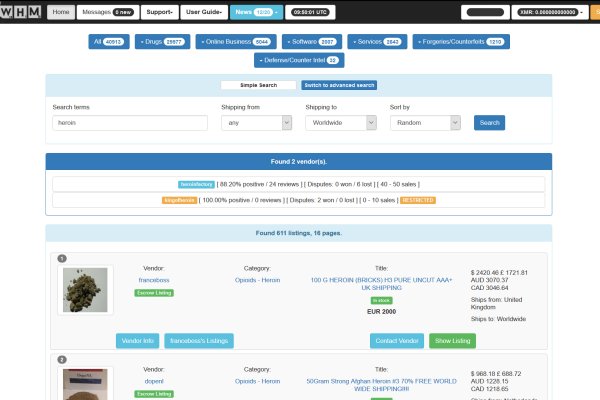The height and width of the screenshot is (400, 600).
Task: Open Messages with 0 new
Action: [x=108, y=12]
